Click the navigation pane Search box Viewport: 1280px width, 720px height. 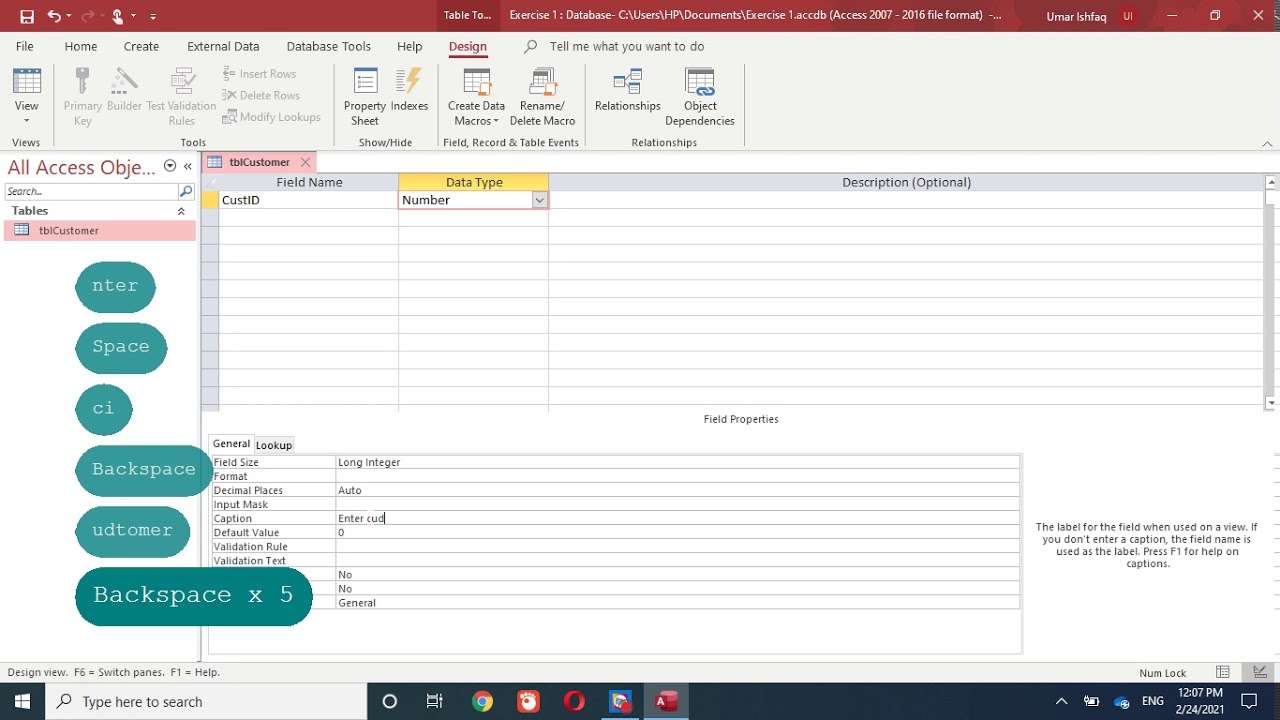[90, 191]
